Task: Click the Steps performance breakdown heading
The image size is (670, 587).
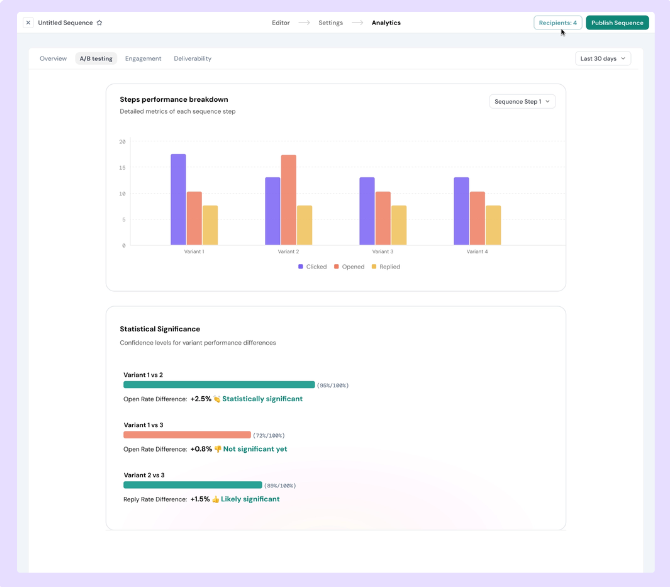Action: pos(174,100)
